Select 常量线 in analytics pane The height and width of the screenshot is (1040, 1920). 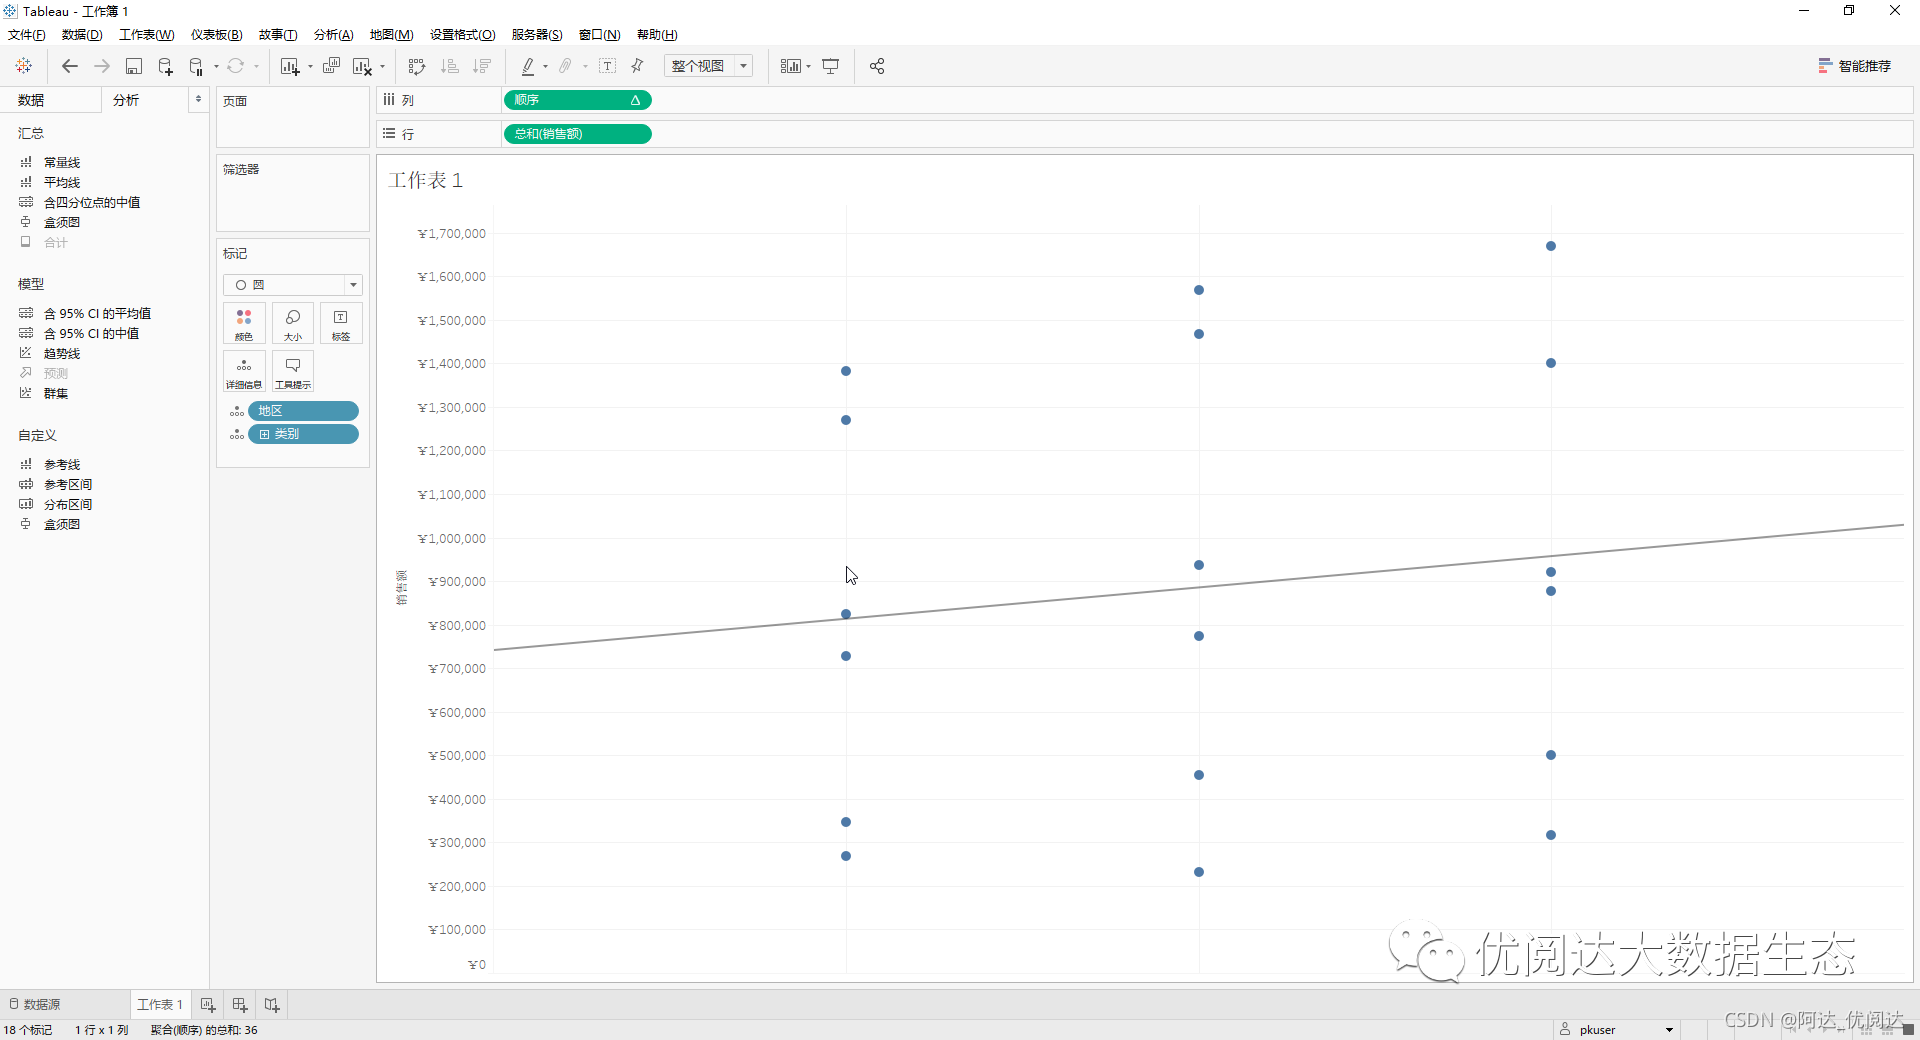(62, 162)
